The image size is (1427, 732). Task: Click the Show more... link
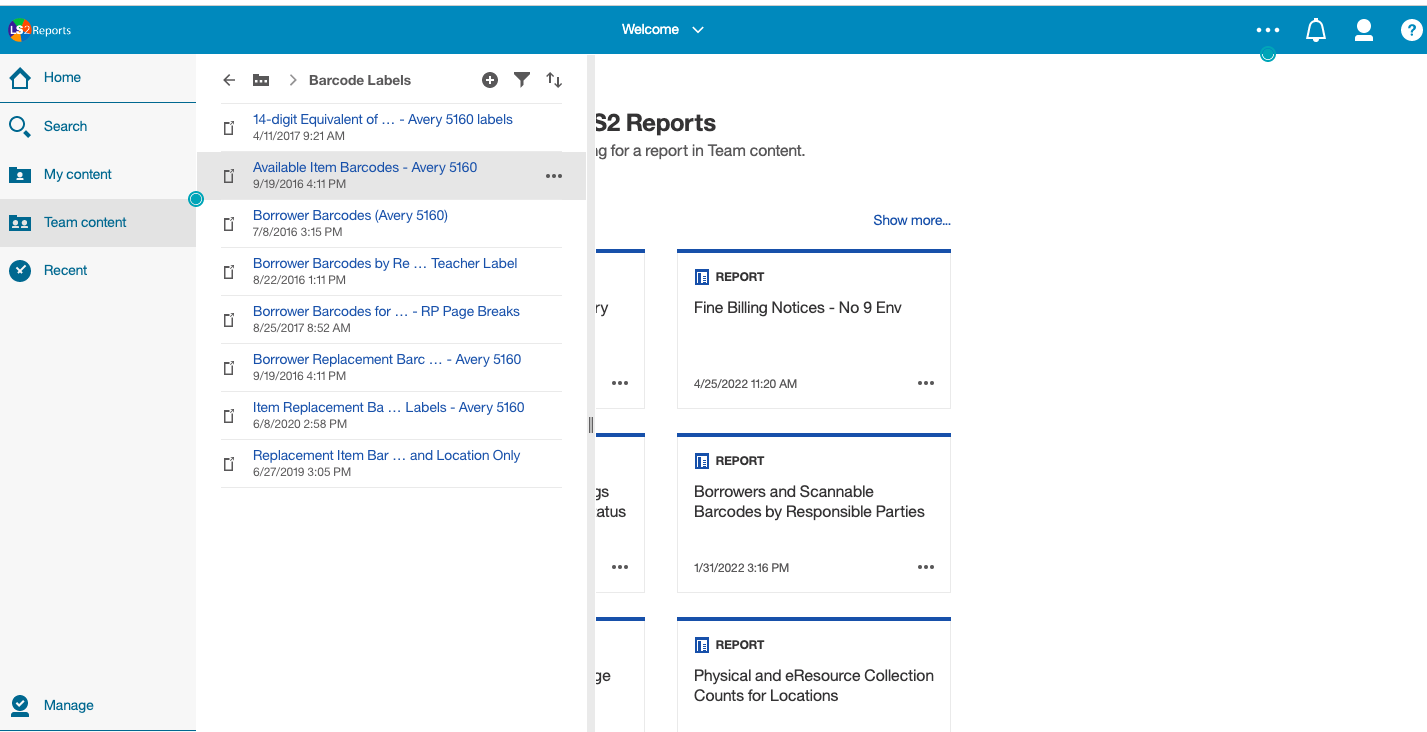tap(912, 220)
